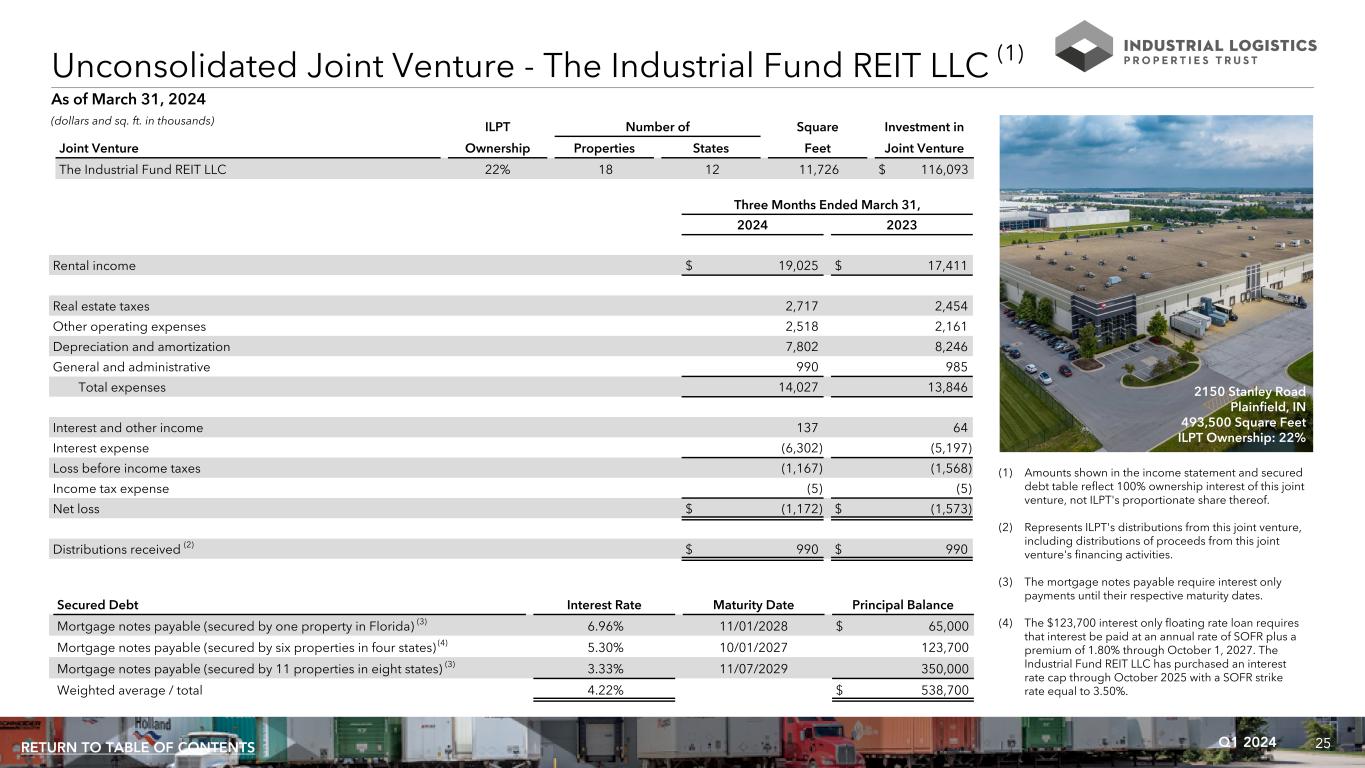Viewport: 1365px width, 768px height.
Task: Click the 2024 column header
Action: (752, 225)
